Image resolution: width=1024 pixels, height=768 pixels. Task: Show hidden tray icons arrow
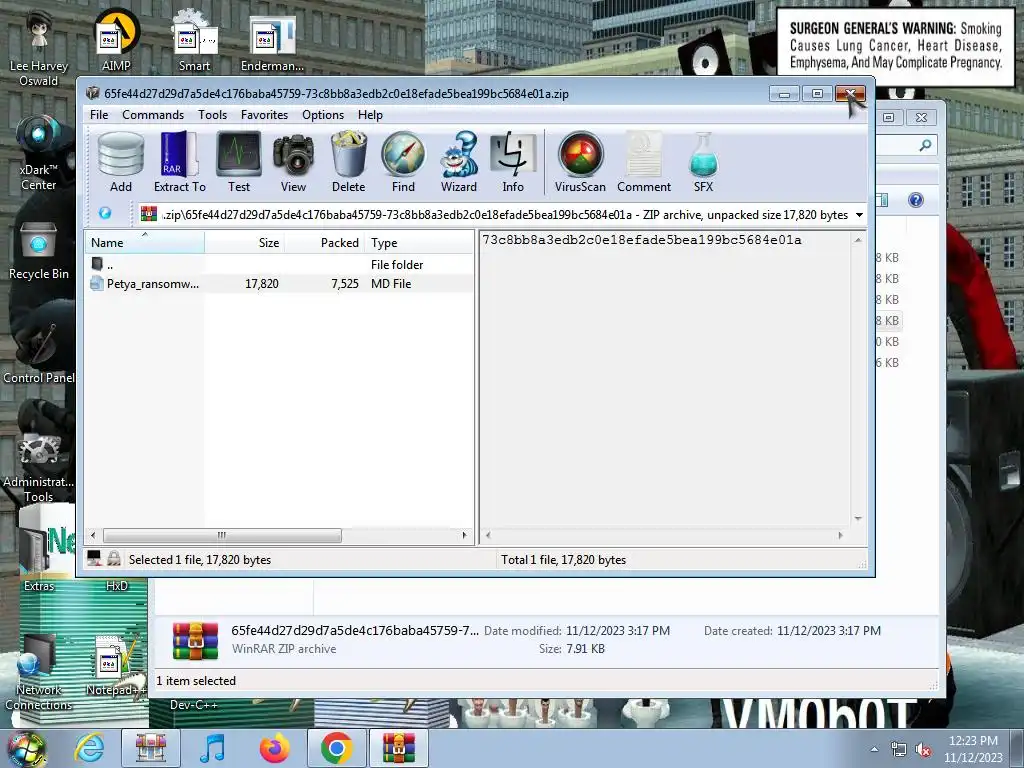tap(874, 750)
